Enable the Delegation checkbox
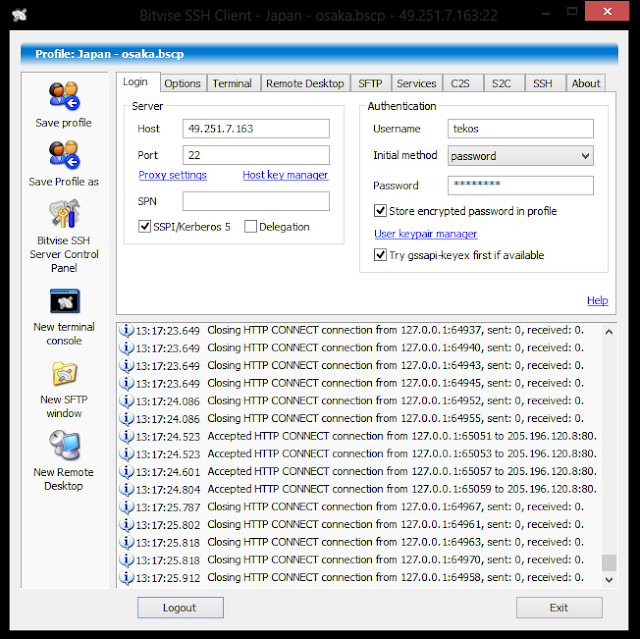 (250, 226)
